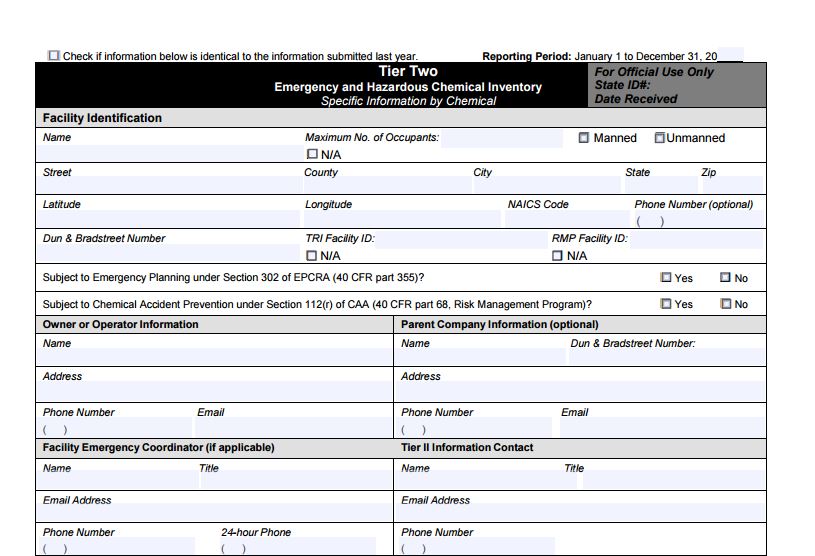The image size is (815, 556).
Task: Check N/A under TRI Facility ID
Action: pos(311,256)
